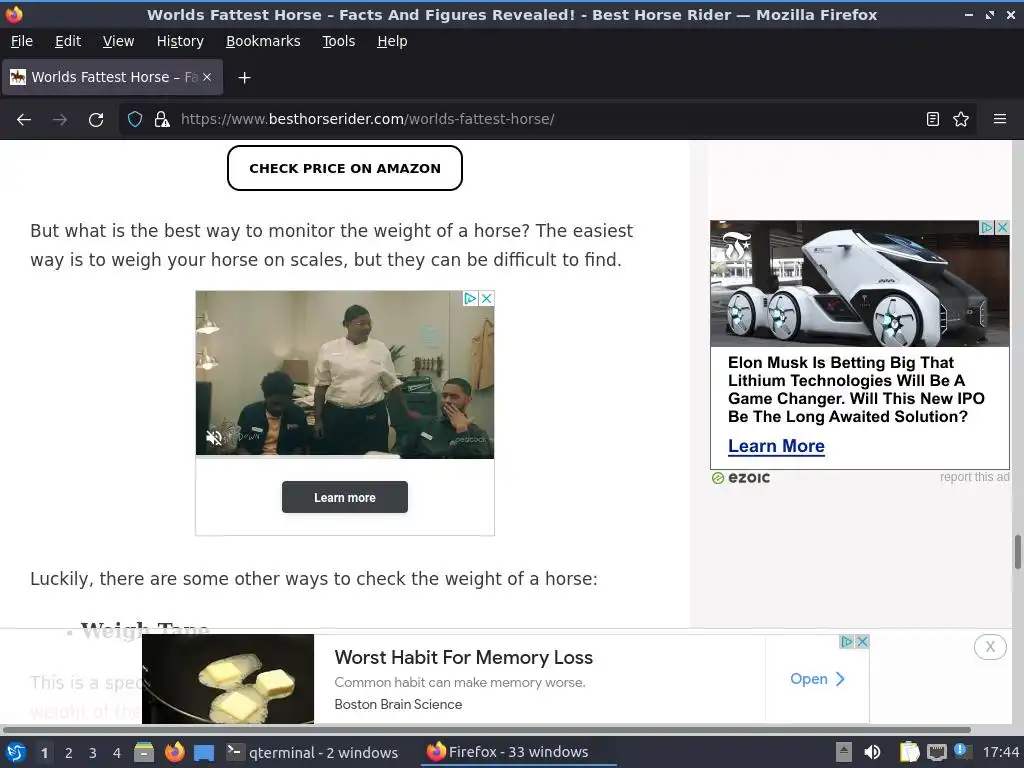Open a new tab with plus button
The image size is (1024, 768).
pyautogui.click(x=244, y=78)
